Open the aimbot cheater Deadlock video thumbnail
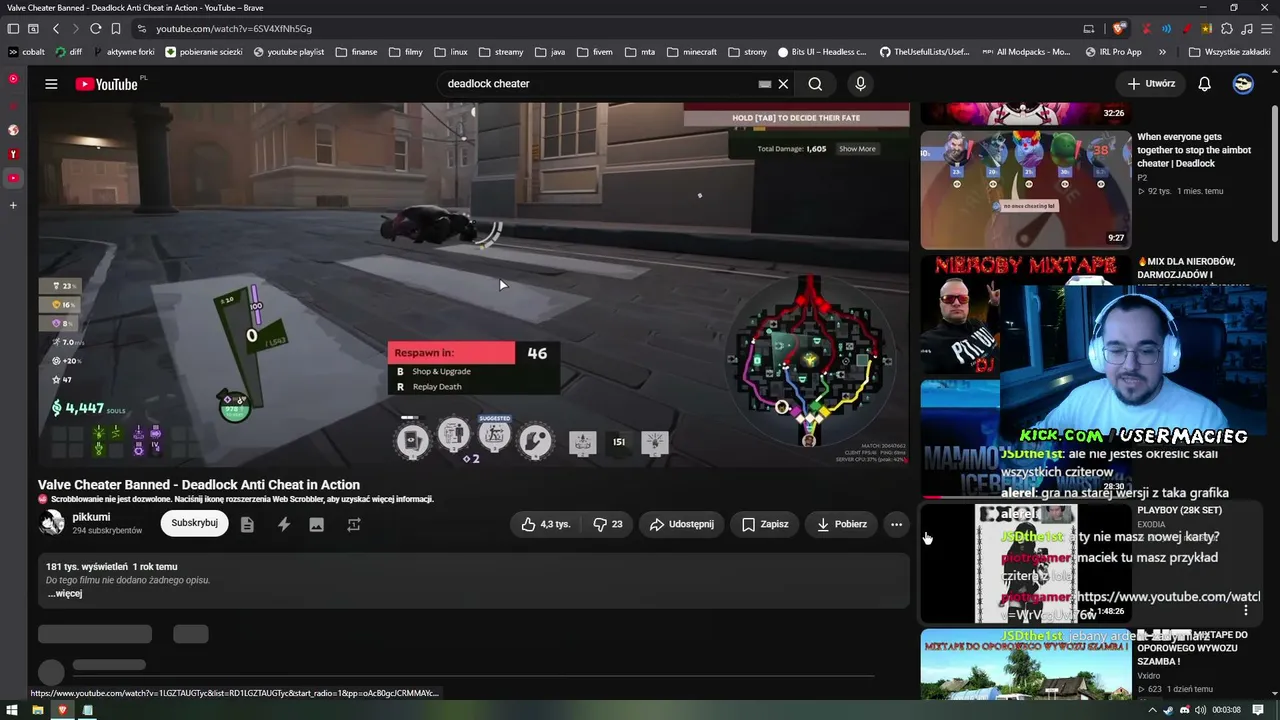1280x720 pixels. click(x=1025, y=190)
